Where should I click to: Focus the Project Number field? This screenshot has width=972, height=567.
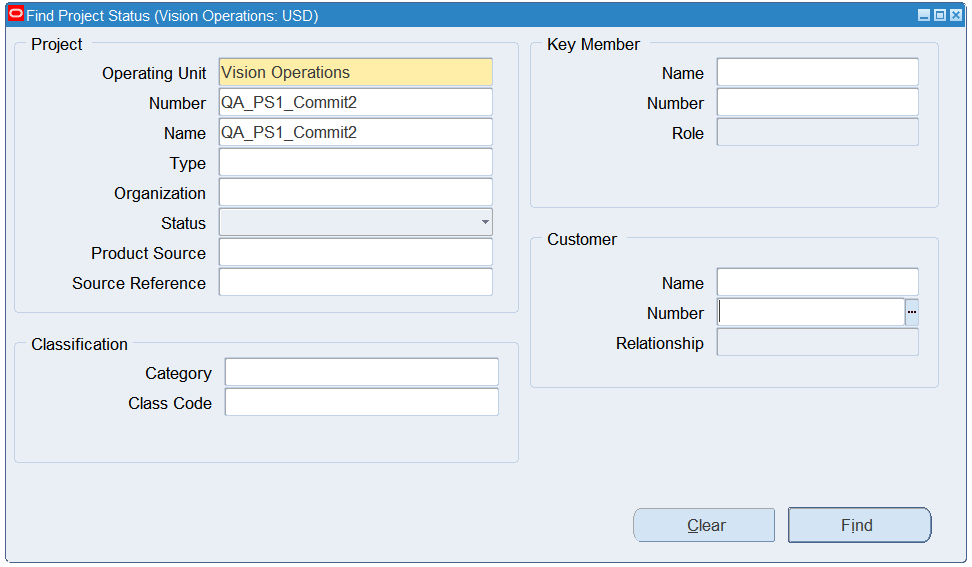(x=356, y=102)
